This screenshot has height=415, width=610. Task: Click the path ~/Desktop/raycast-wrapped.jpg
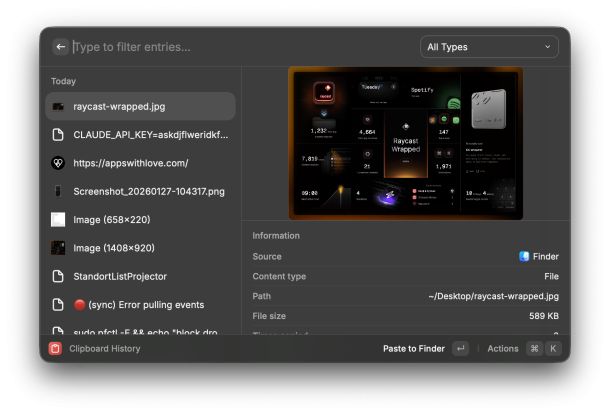coord(493,296)
